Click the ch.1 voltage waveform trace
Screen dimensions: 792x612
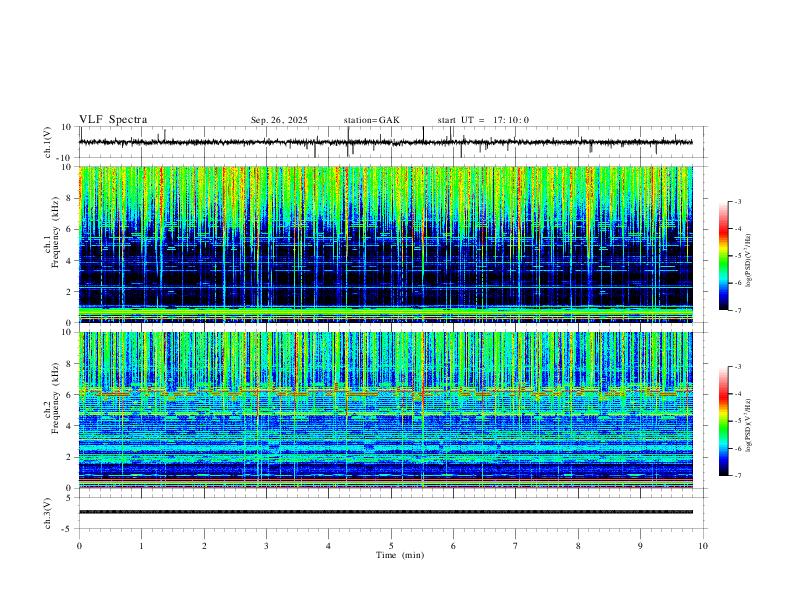point(385,142)
